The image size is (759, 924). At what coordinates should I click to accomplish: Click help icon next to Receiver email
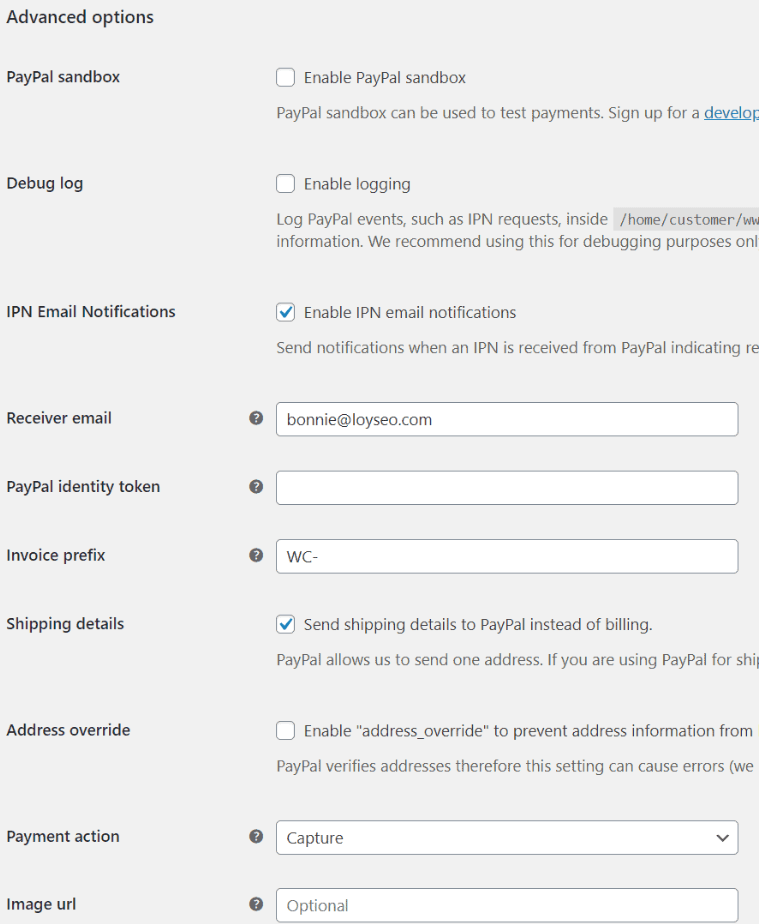pos(256,418)
